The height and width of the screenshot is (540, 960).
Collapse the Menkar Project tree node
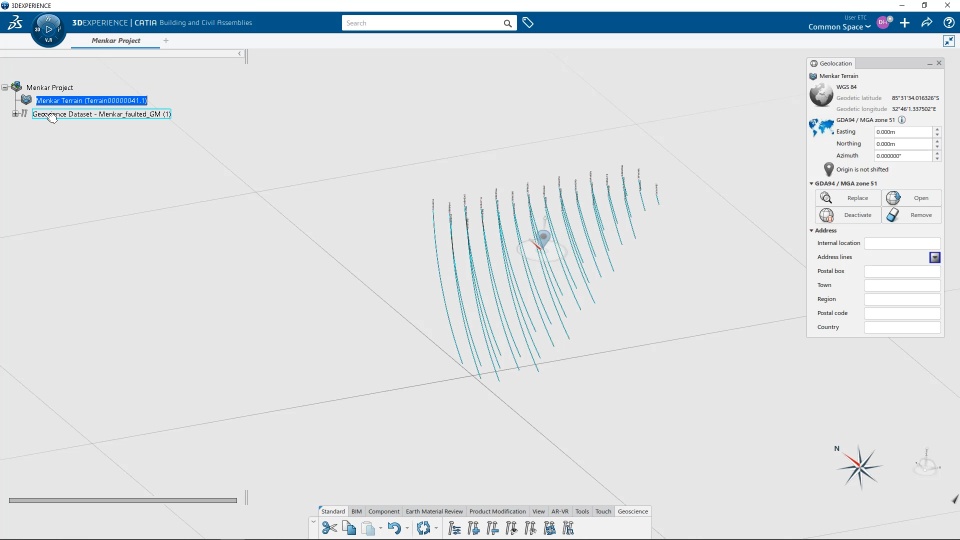pyautogui.click(x=5, y=88)
